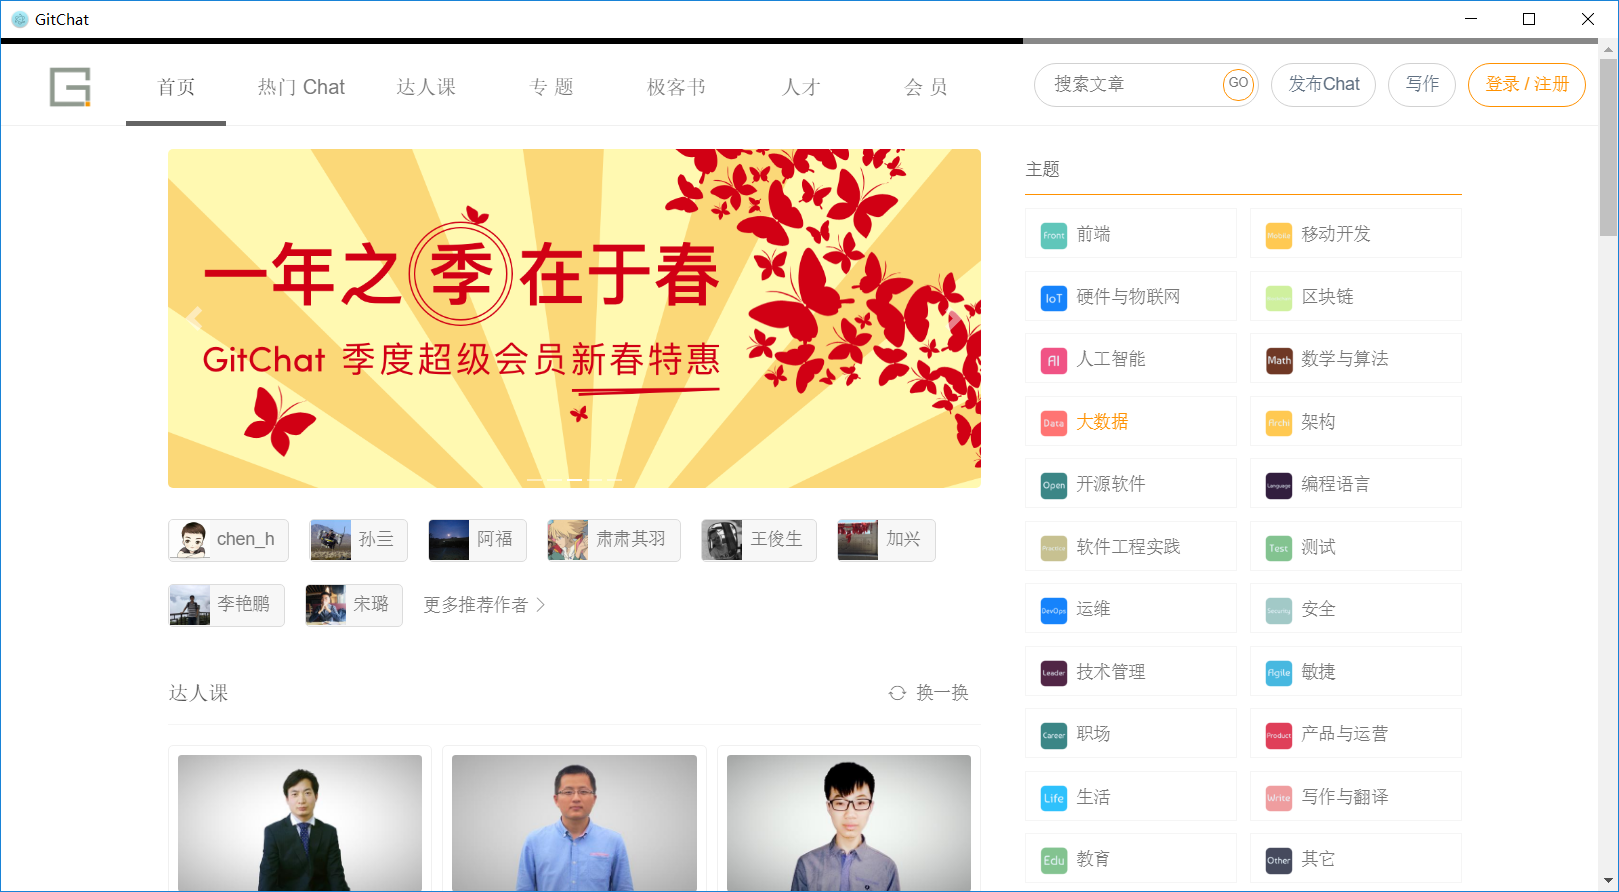
Task: Click the AI icon for 人工智能
Action: pyautogui.click(x=1054, y=361)
